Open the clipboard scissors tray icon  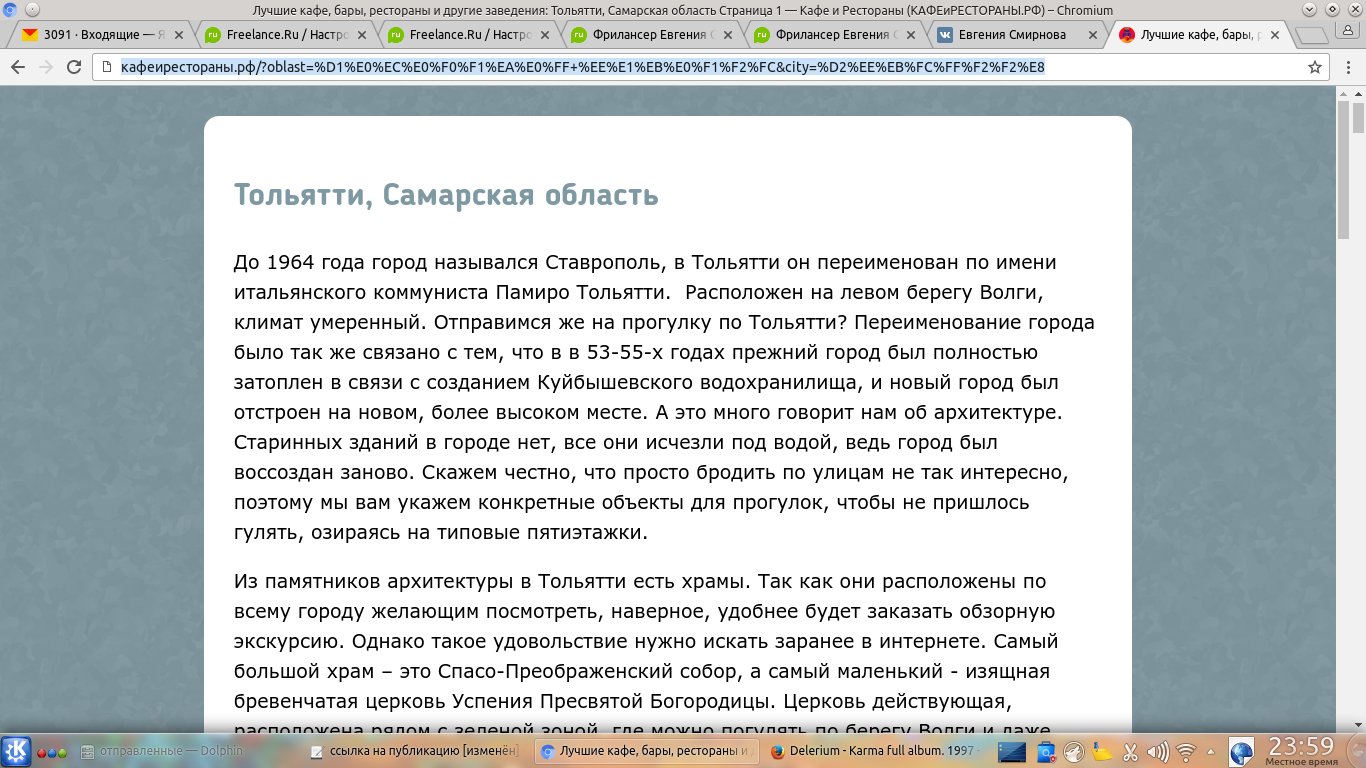pos(1131,752)
